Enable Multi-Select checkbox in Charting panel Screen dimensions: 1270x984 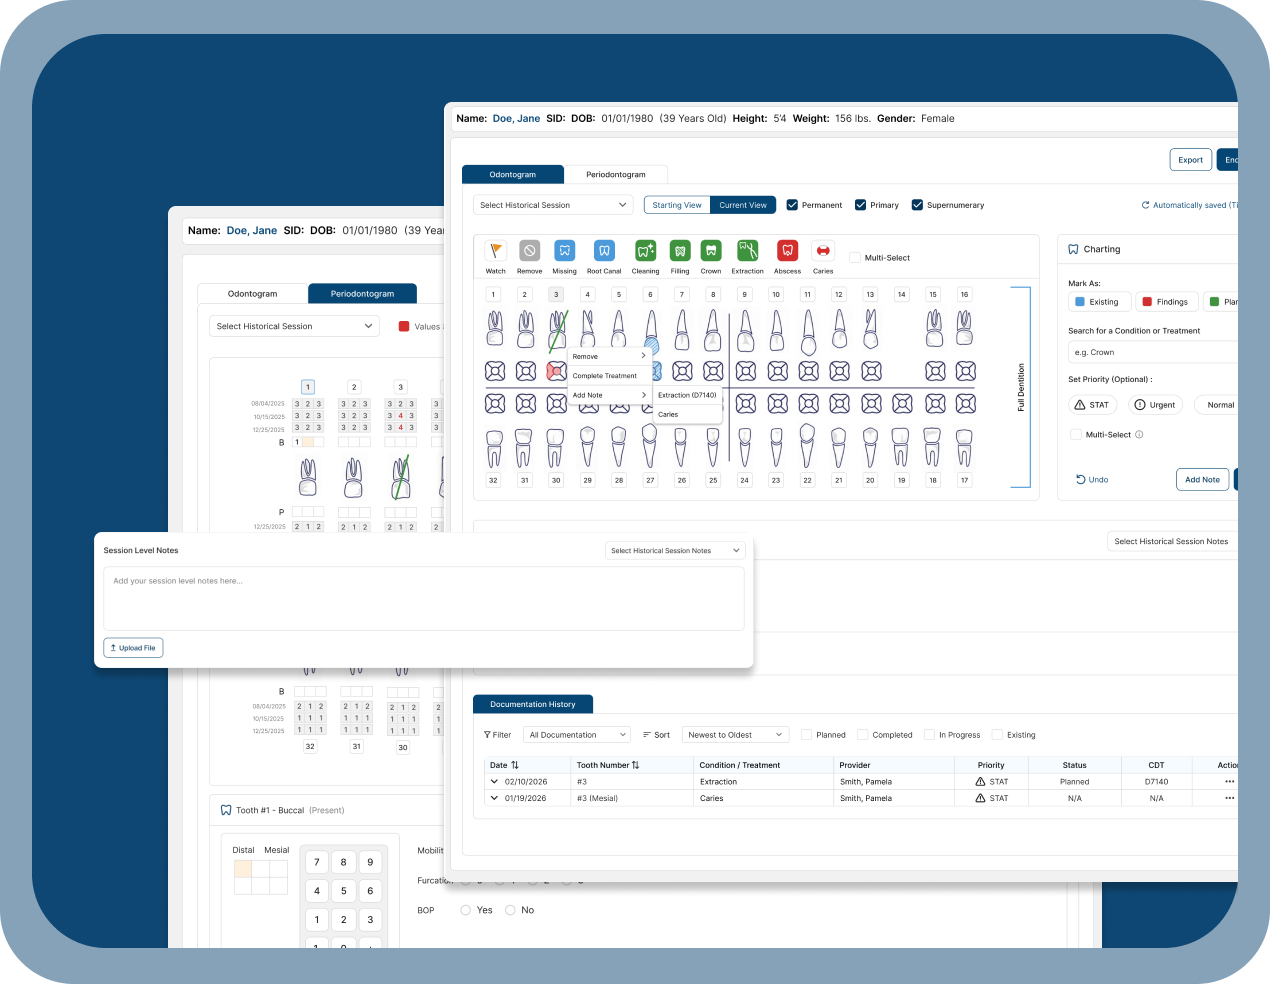coord(1076,434)
